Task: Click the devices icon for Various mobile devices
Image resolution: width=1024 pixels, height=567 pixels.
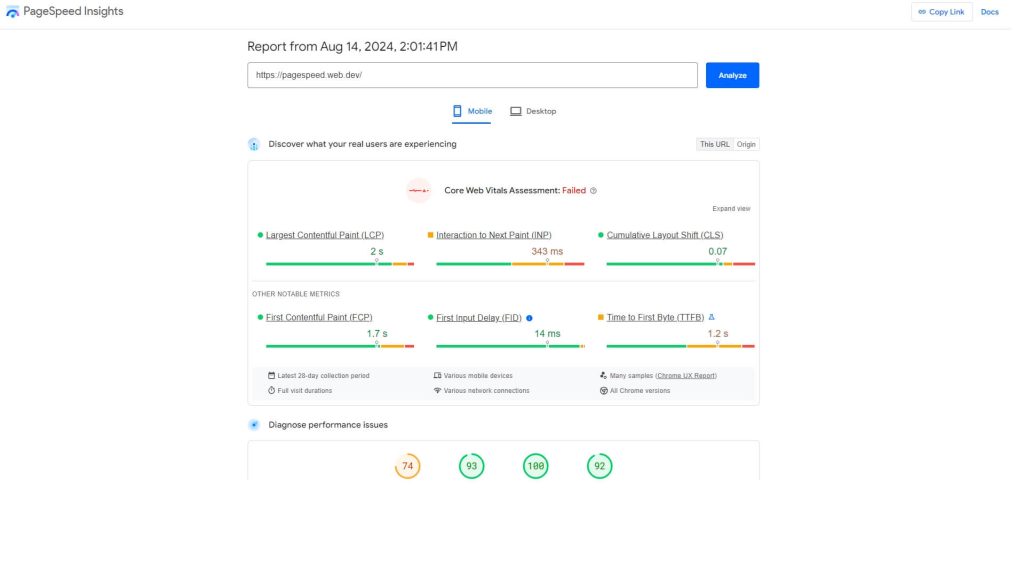Action: (x=438, y=376)
